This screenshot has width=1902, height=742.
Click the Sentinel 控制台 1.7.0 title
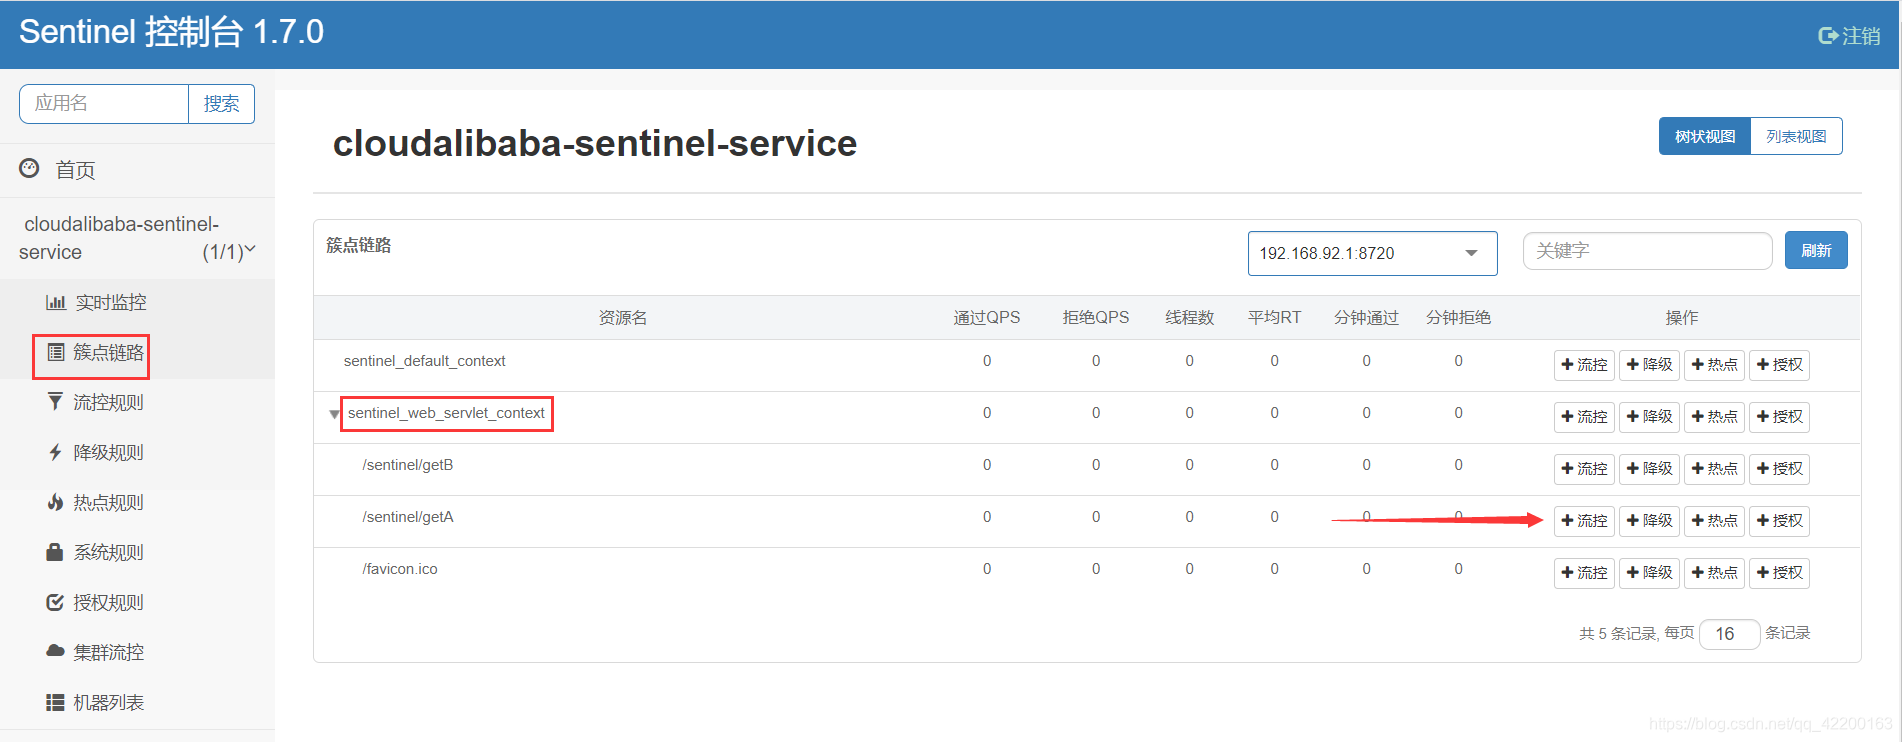(x=171, y=32)
